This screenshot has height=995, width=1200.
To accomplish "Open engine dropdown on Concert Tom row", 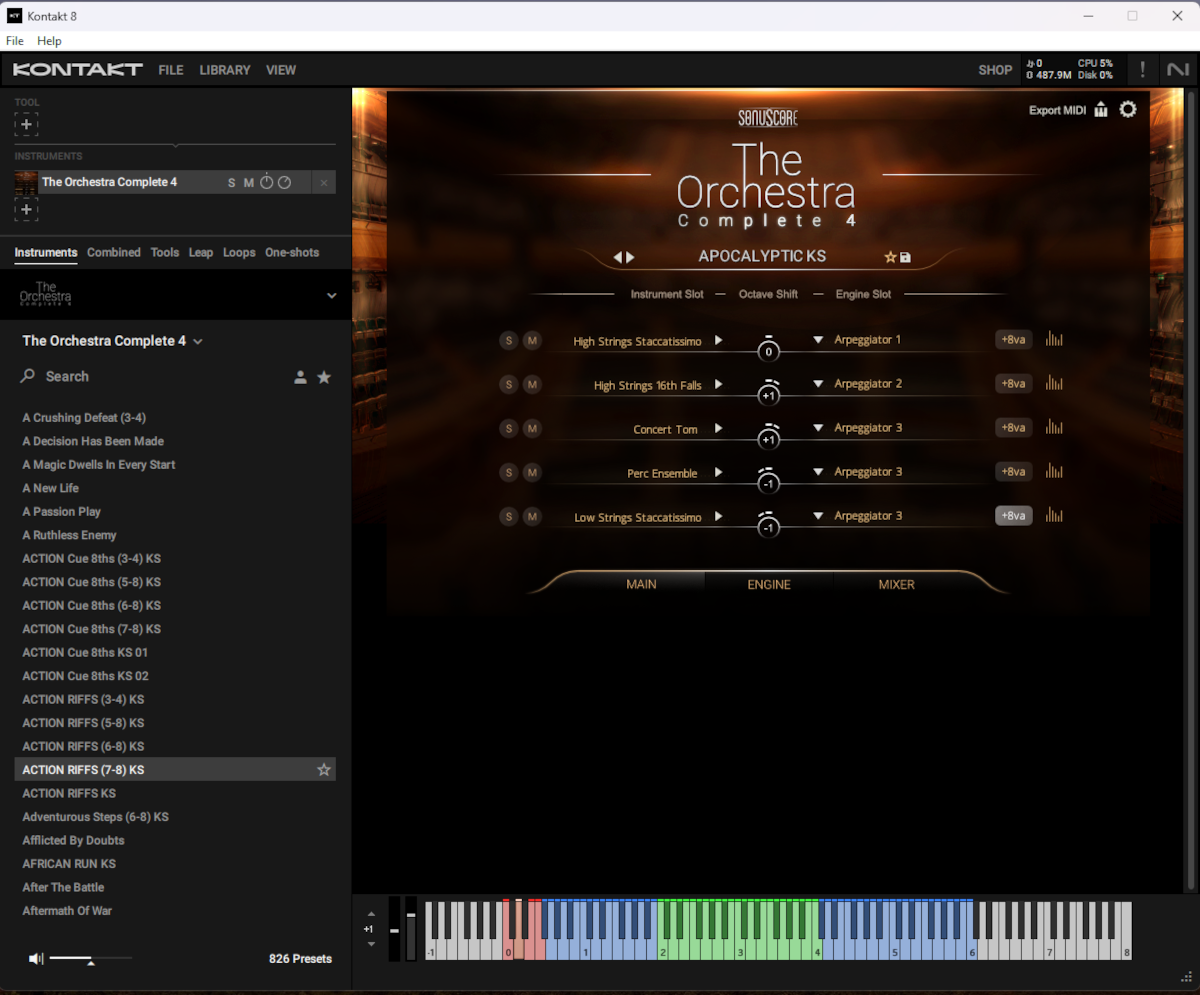I will [x=818, y=428].
